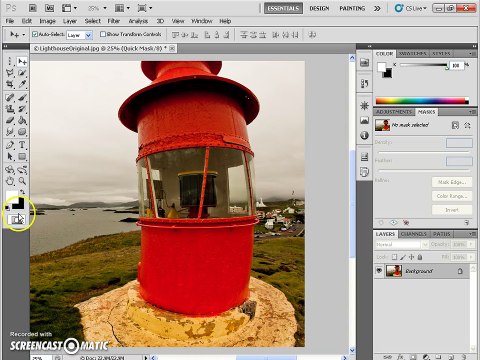
Task: Reset to default foreground and background colors
Action: [8, 209]
